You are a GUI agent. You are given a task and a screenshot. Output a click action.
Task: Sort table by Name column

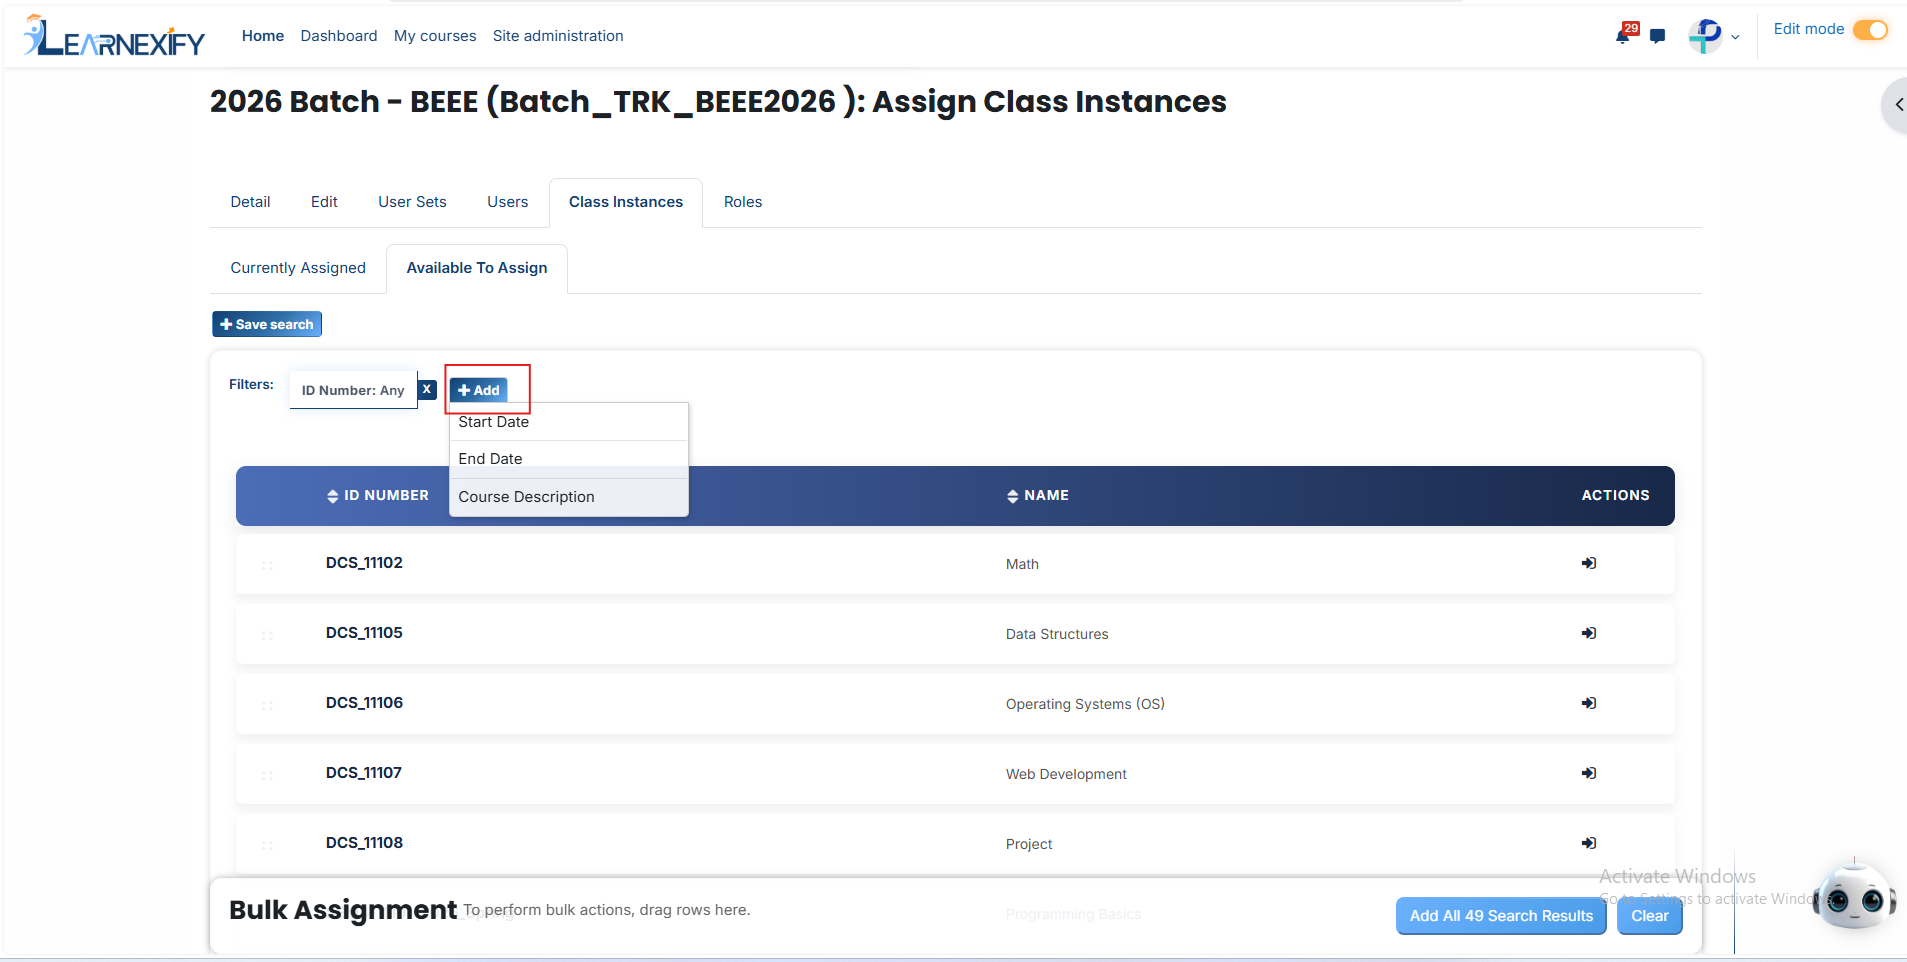[x=1038, y=495]
